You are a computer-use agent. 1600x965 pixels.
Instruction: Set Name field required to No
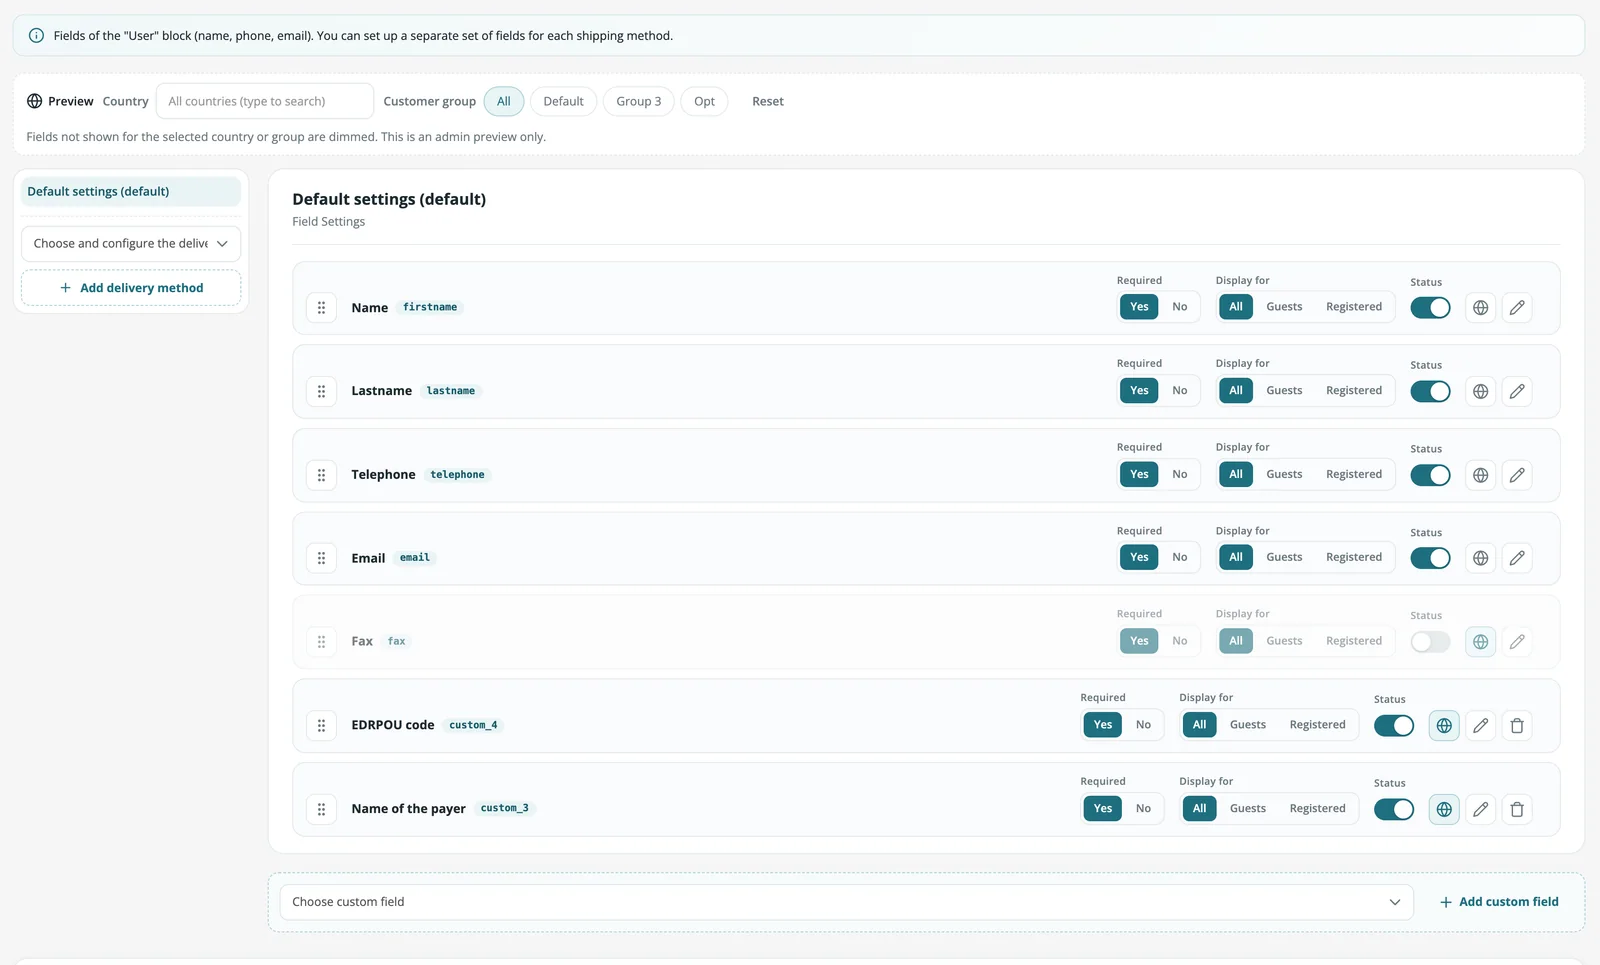coord(1180,307)
